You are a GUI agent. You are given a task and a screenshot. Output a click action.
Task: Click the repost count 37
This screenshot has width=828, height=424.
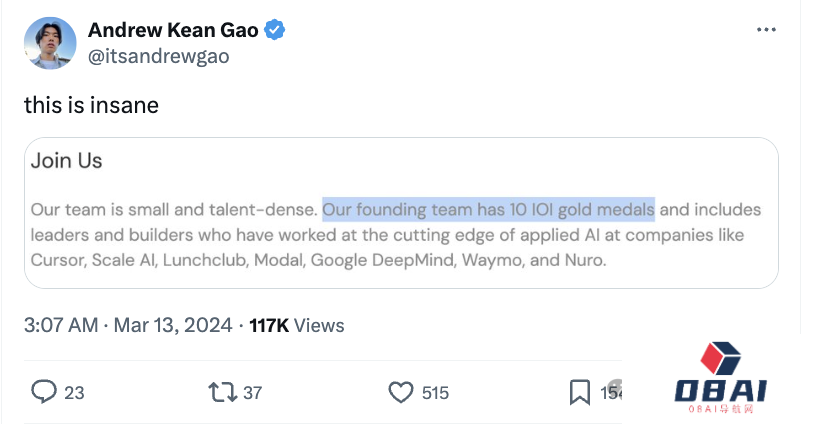(x=253, y=393)
